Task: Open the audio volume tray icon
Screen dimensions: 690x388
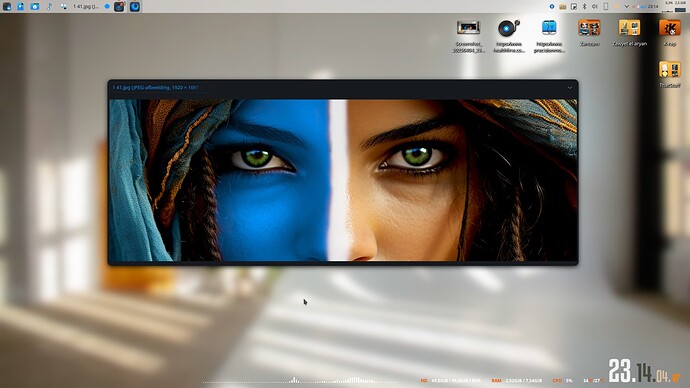Action: (x=595, y=7)
